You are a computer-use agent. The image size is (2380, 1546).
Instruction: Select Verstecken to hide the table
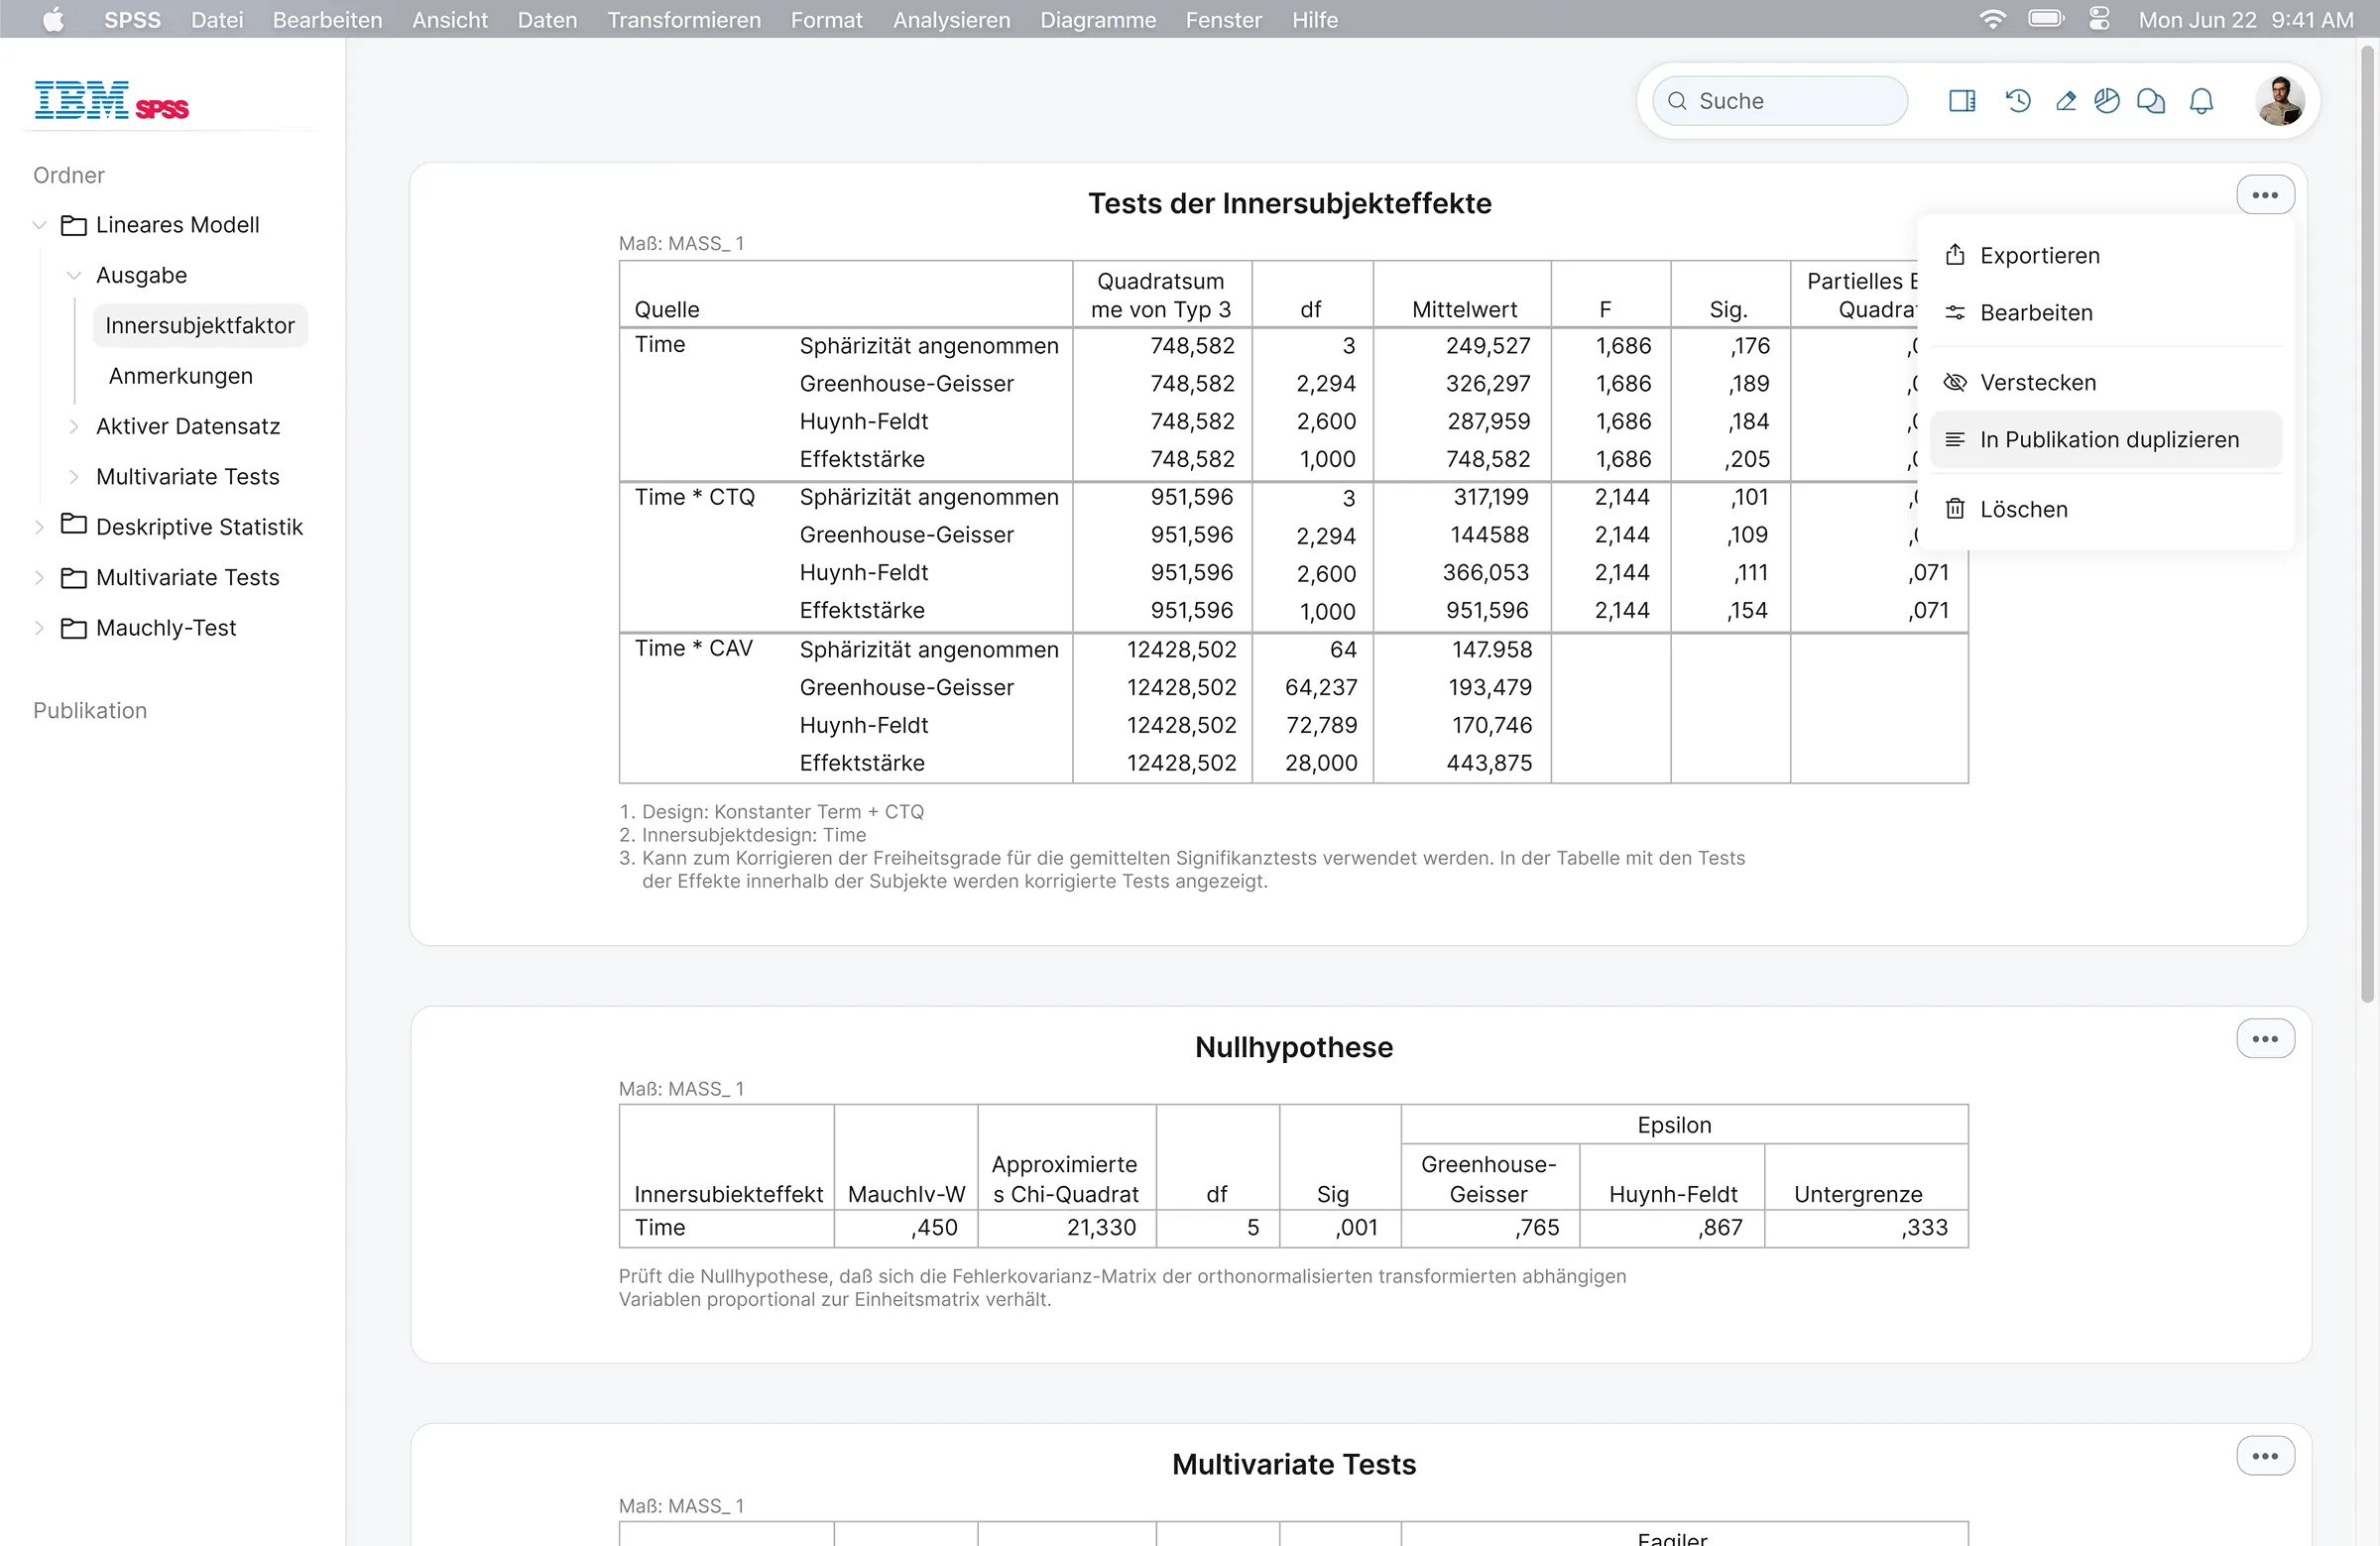tap(2037, 382)
